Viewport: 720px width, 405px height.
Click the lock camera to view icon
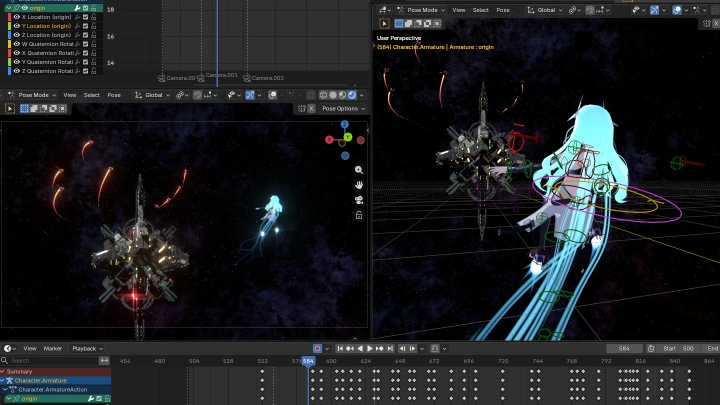[x=359, y=215]
